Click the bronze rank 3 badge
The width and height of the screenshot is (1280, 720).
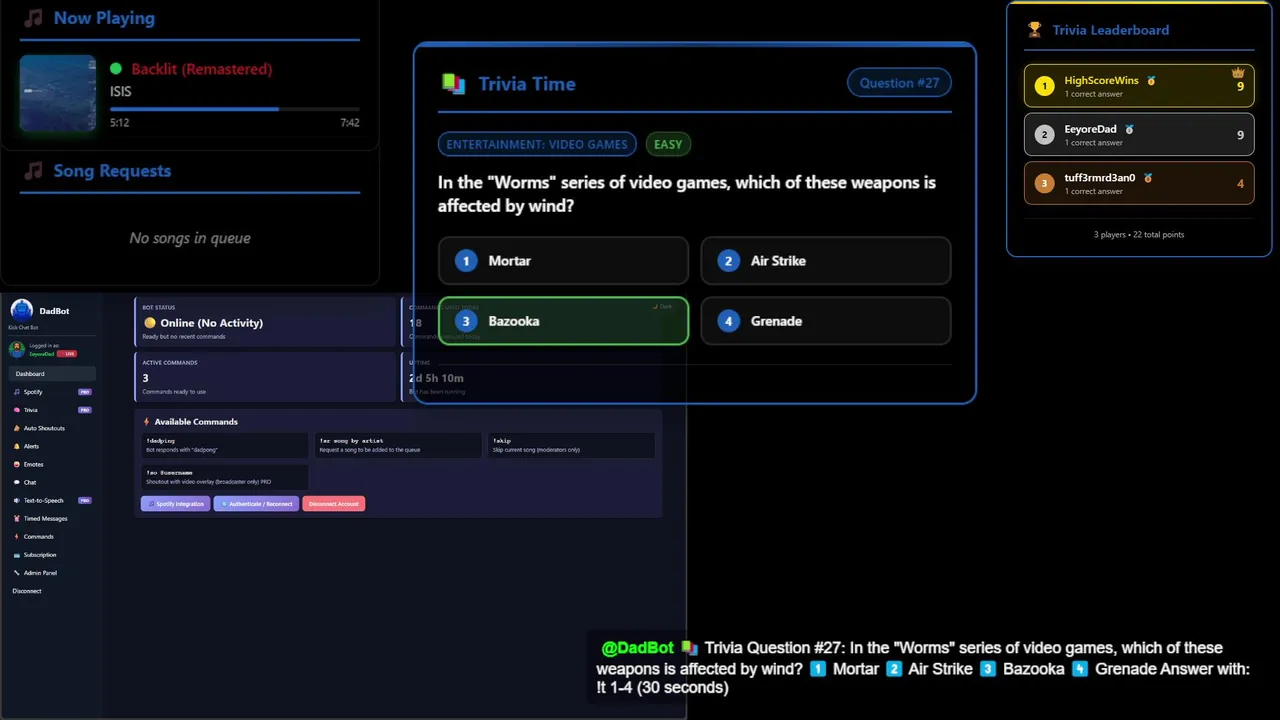[1044, 184]
